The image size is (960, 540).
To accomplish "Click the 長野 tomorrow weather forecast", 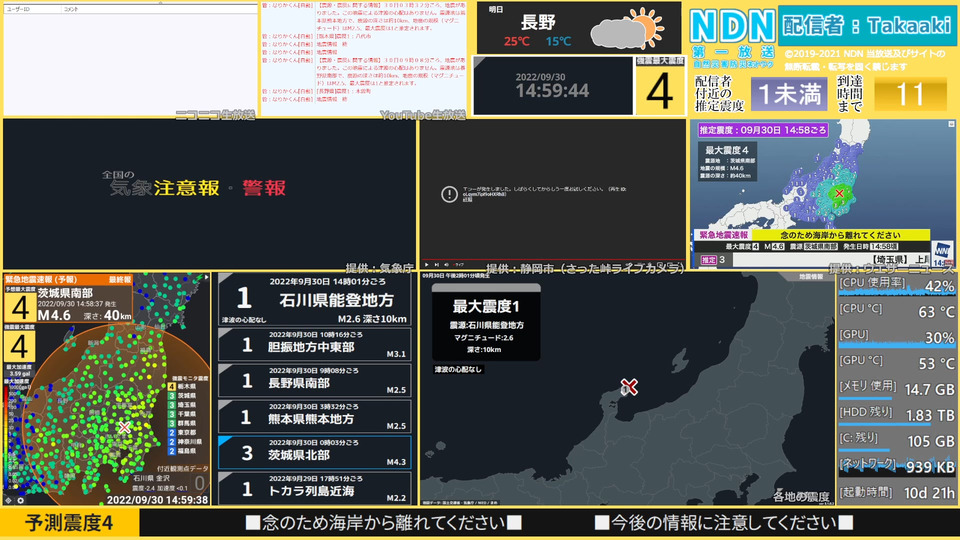I will point(579,28).
